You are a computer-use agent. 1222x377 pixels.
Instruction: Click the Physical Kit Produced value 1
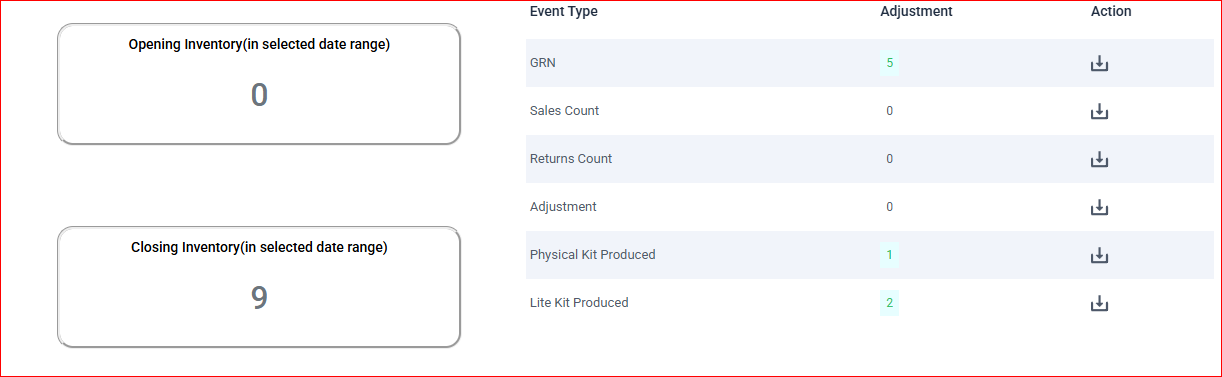click(889, 255)
